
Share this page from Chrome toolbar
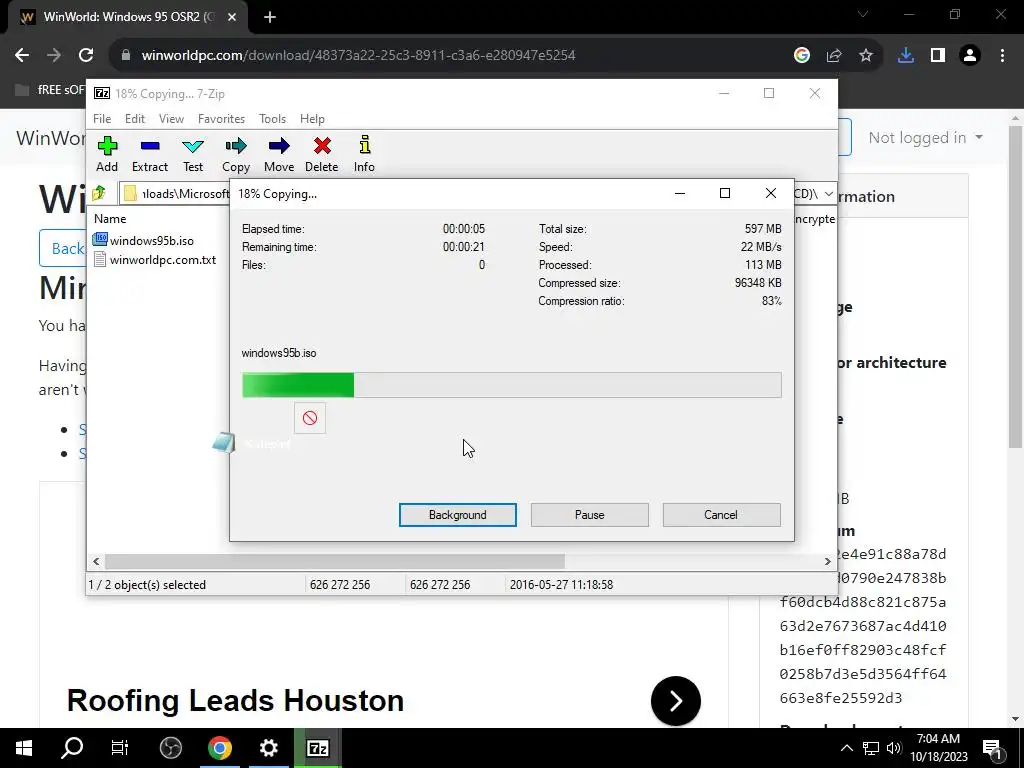(834, 56)
